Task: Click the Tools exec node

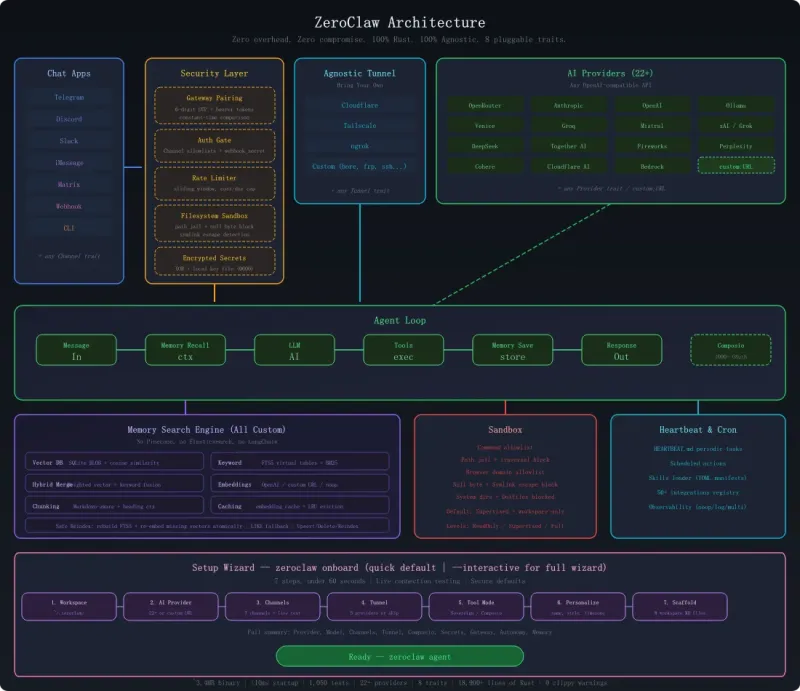Action: point(402,350)
